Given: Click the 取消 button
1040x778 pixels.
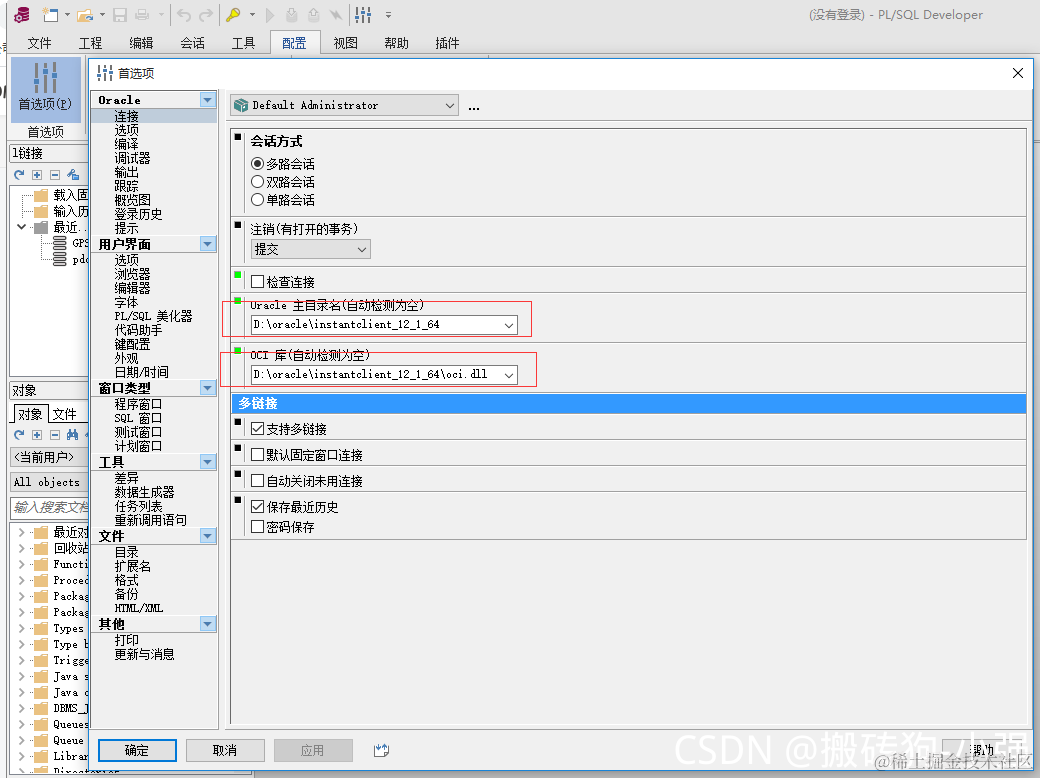Looking at the screenshot, I should pos(225,750).
